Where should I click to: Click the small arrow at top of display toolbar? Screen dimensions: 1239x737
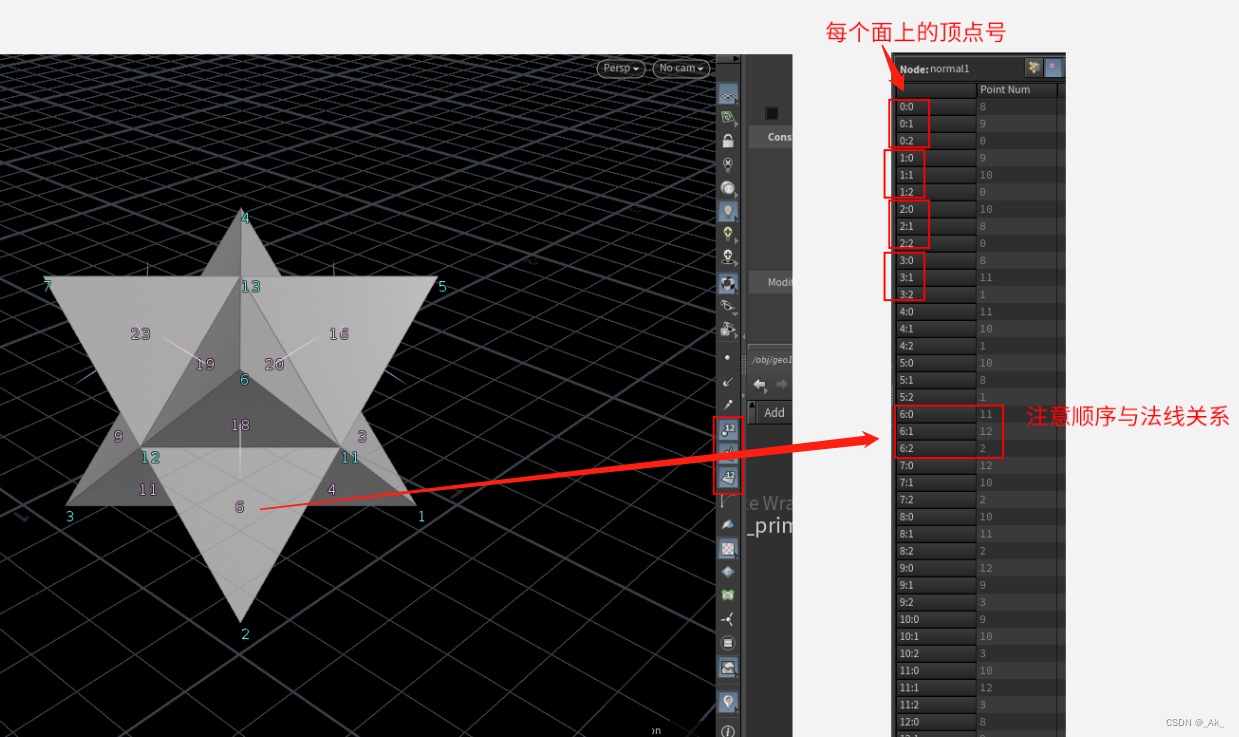[x=736, y=59]
